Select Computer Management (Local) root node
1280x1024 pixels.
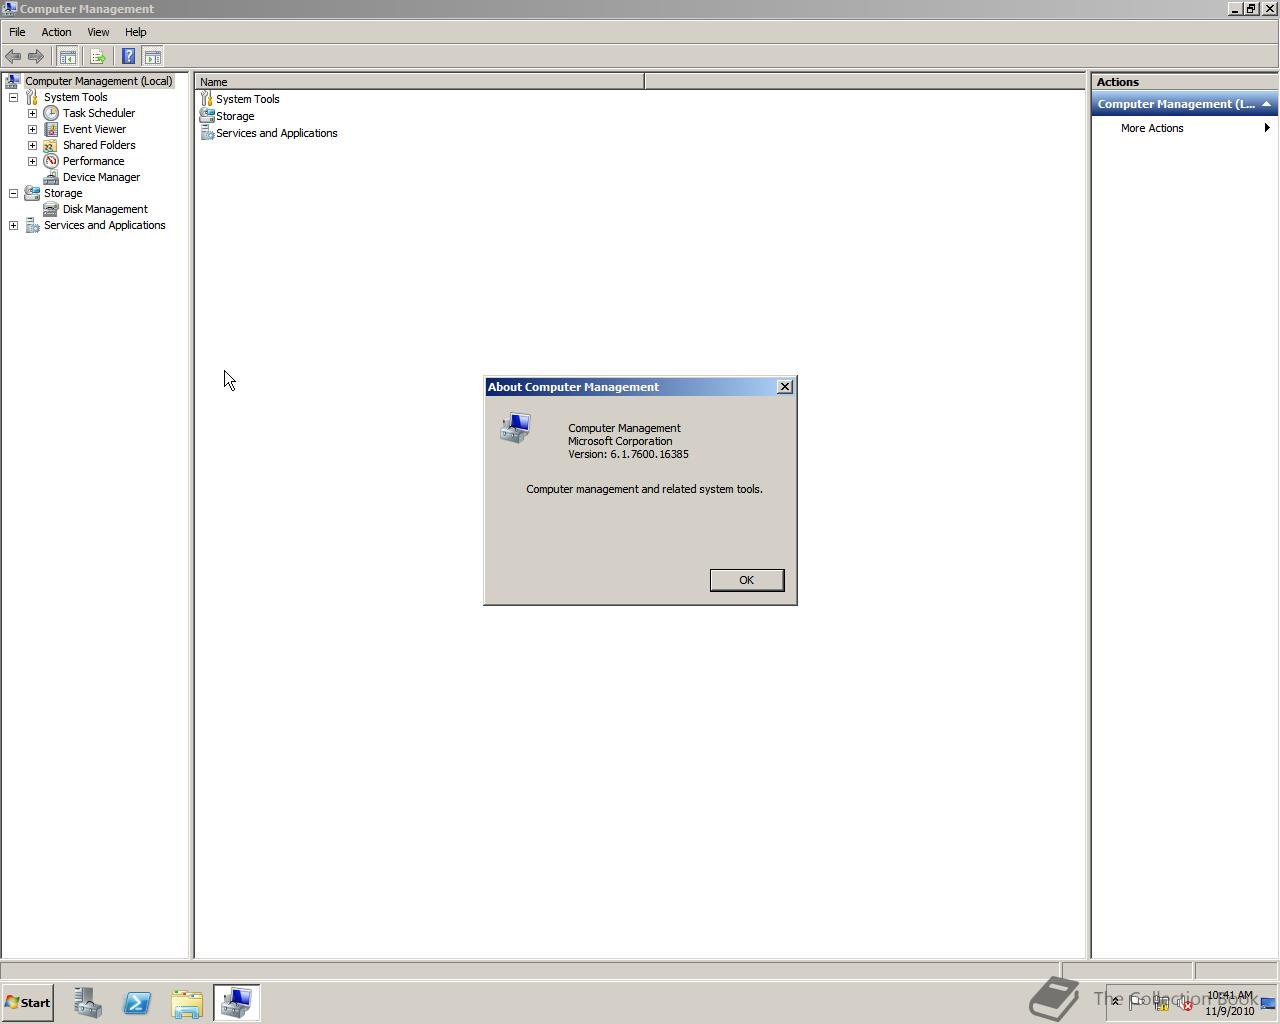(98, 81)
